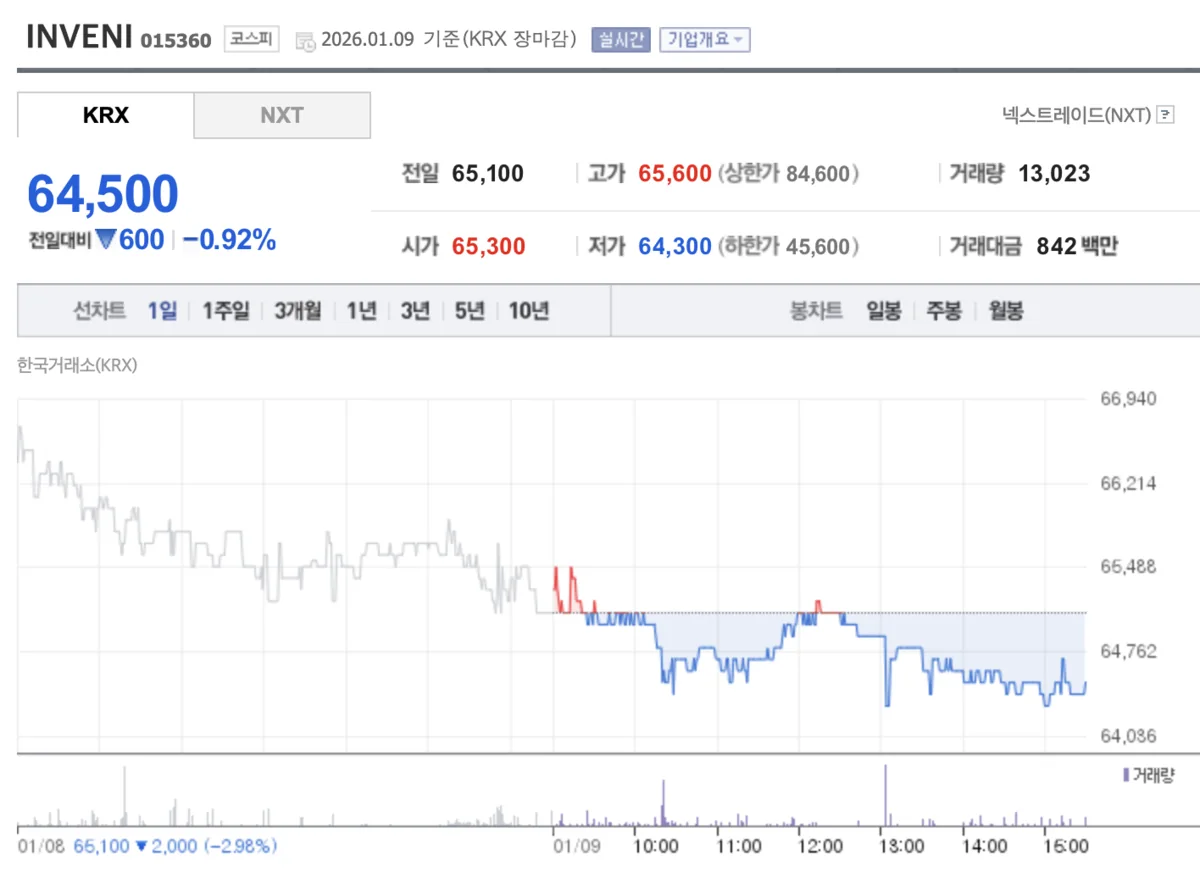Open the 월봉 monthly candle chart
This screenshot has height=890, width=1200.
click(1006, 311)
